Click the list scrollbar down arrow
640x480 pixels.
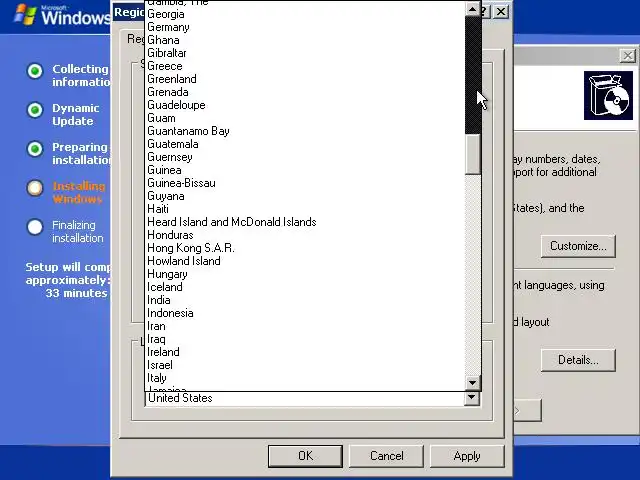(473, 383)
